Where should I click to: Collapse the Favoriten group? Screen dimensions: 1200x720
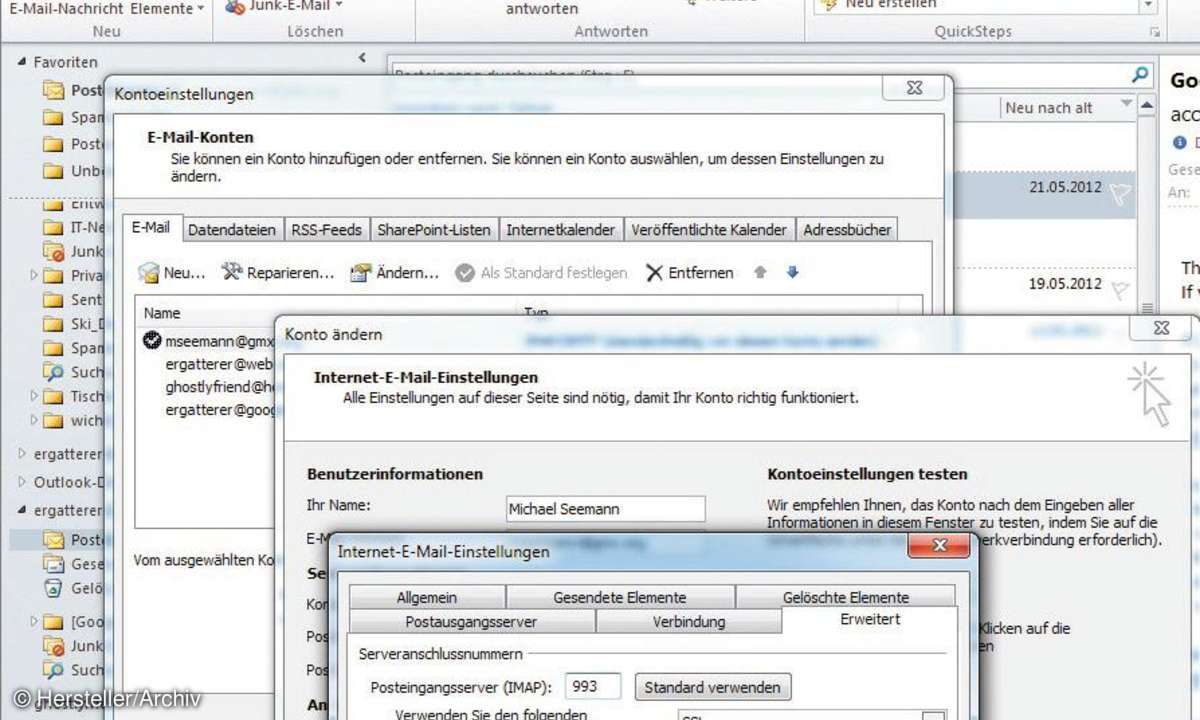pos(21,62)
